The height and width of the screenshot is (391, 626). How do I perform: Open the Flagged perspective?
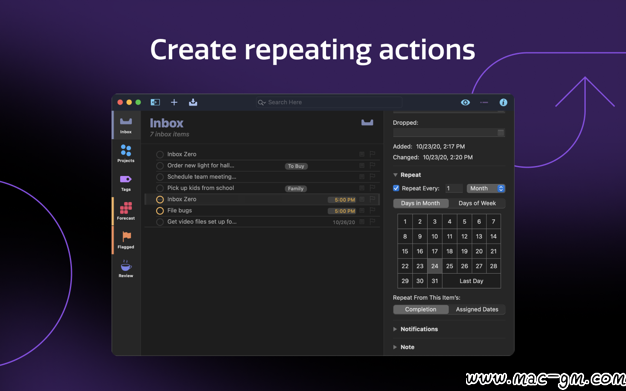(126, 240)
